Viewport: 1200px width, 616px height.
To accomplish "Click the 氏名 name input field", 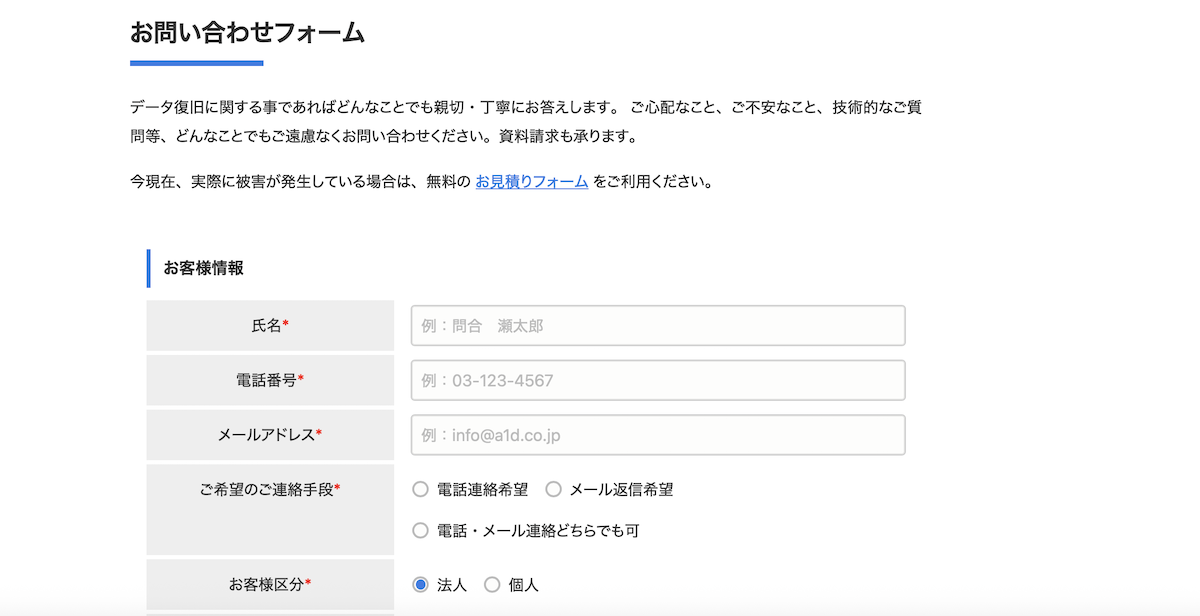I will (657, 326).
